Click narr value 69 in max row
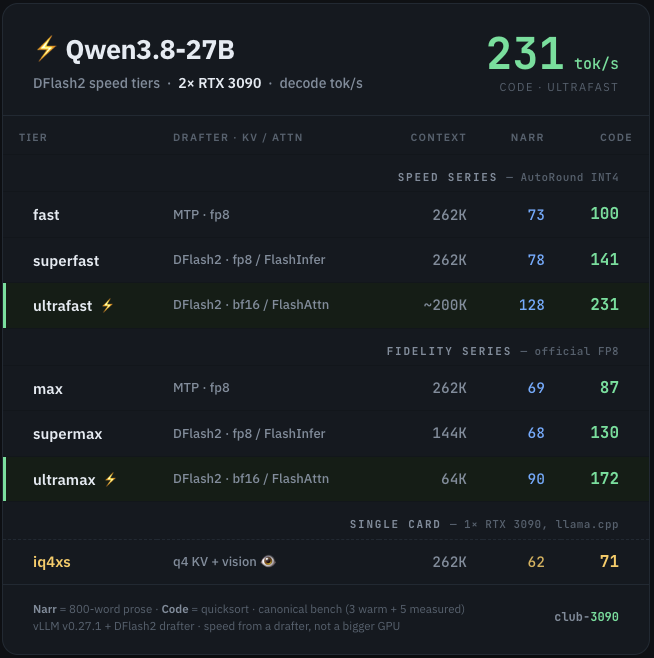The width and height of the screenshot is (654, 658). (536, 388)
